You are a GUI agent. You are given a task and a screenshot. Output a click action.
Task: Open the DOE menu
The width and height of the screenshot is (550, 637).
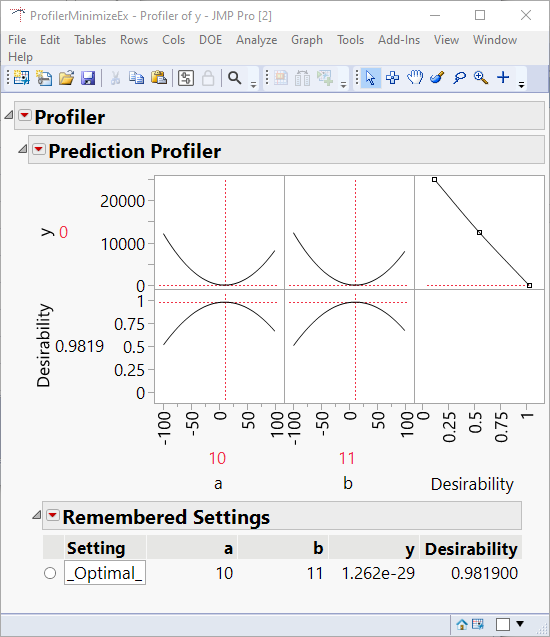pyautogui.click(x=210, y=40)
